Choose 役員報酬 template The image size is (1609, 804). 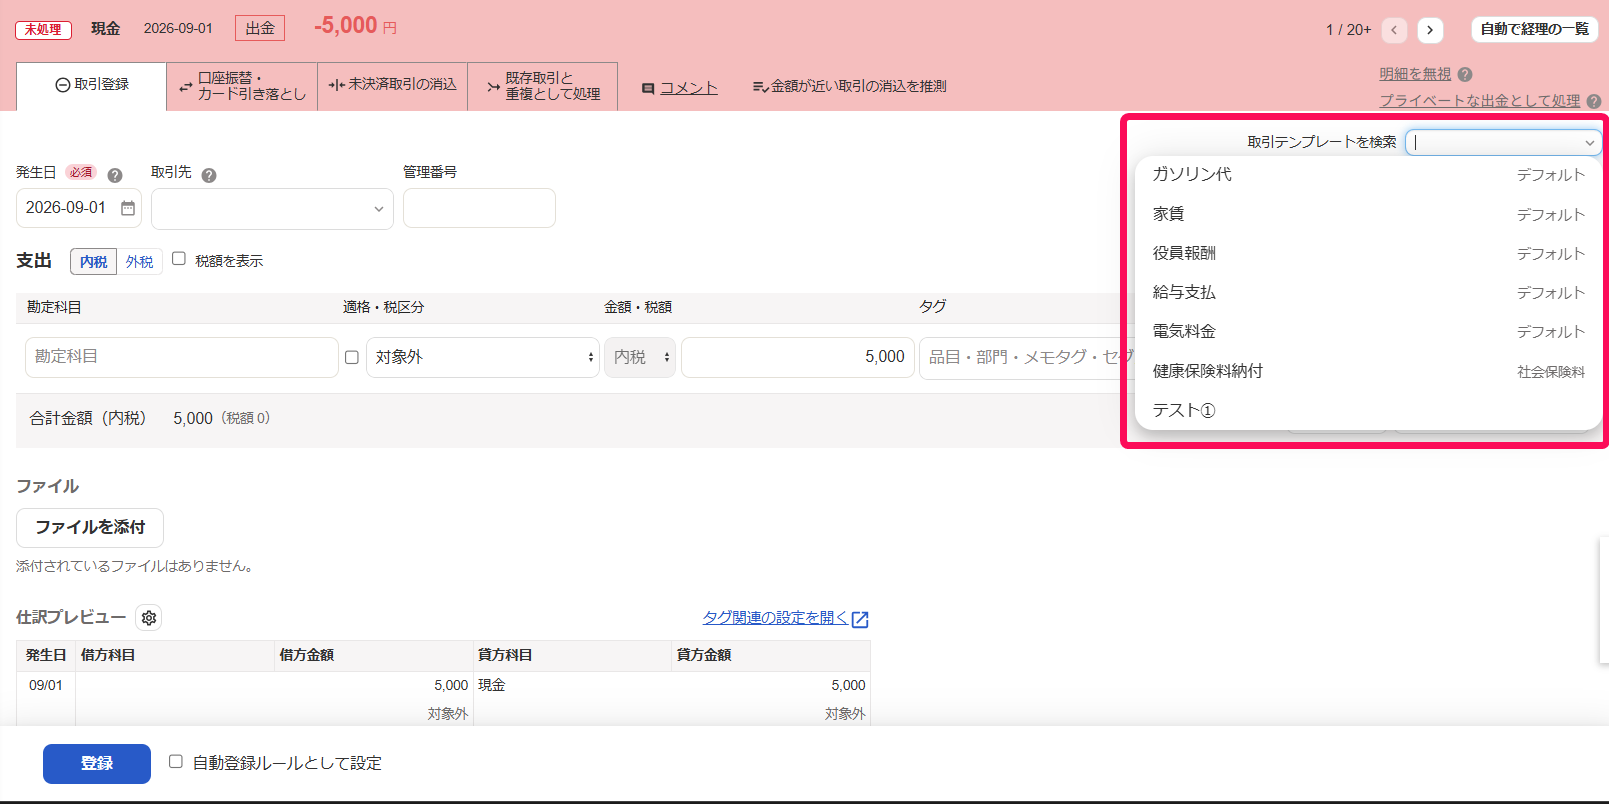1368,253
